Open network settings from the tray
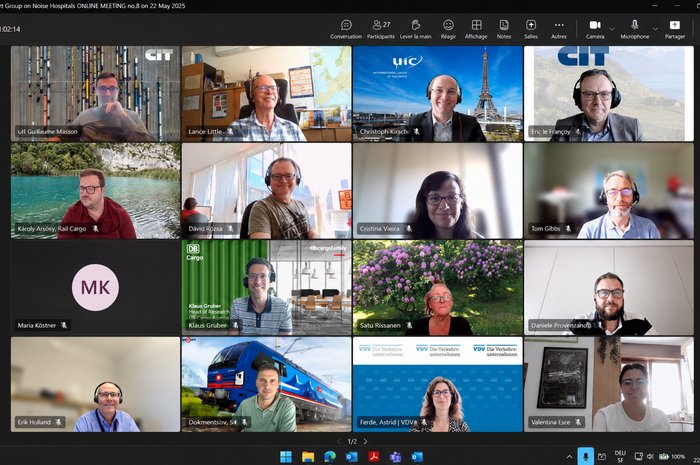The image size is (700, 465). click(x=639, y=457)
